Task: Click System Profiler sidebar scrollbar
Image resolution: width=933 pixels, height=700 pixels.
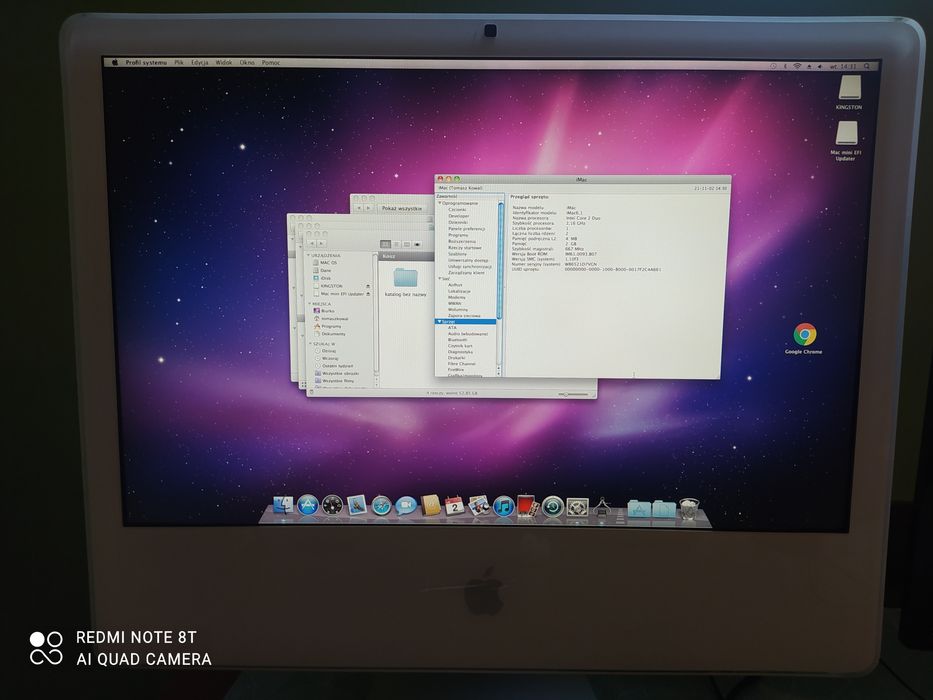Action: click(x=500, y=262)
